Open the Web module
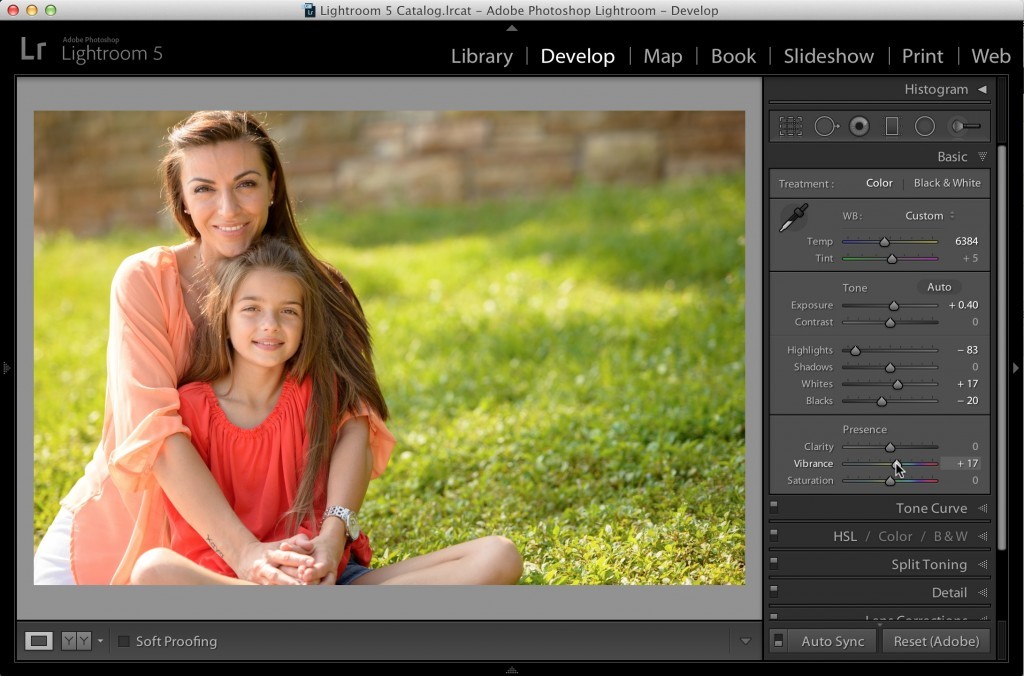The width and height of the screenshot is (1024, 676). click(x=991, y=56)
